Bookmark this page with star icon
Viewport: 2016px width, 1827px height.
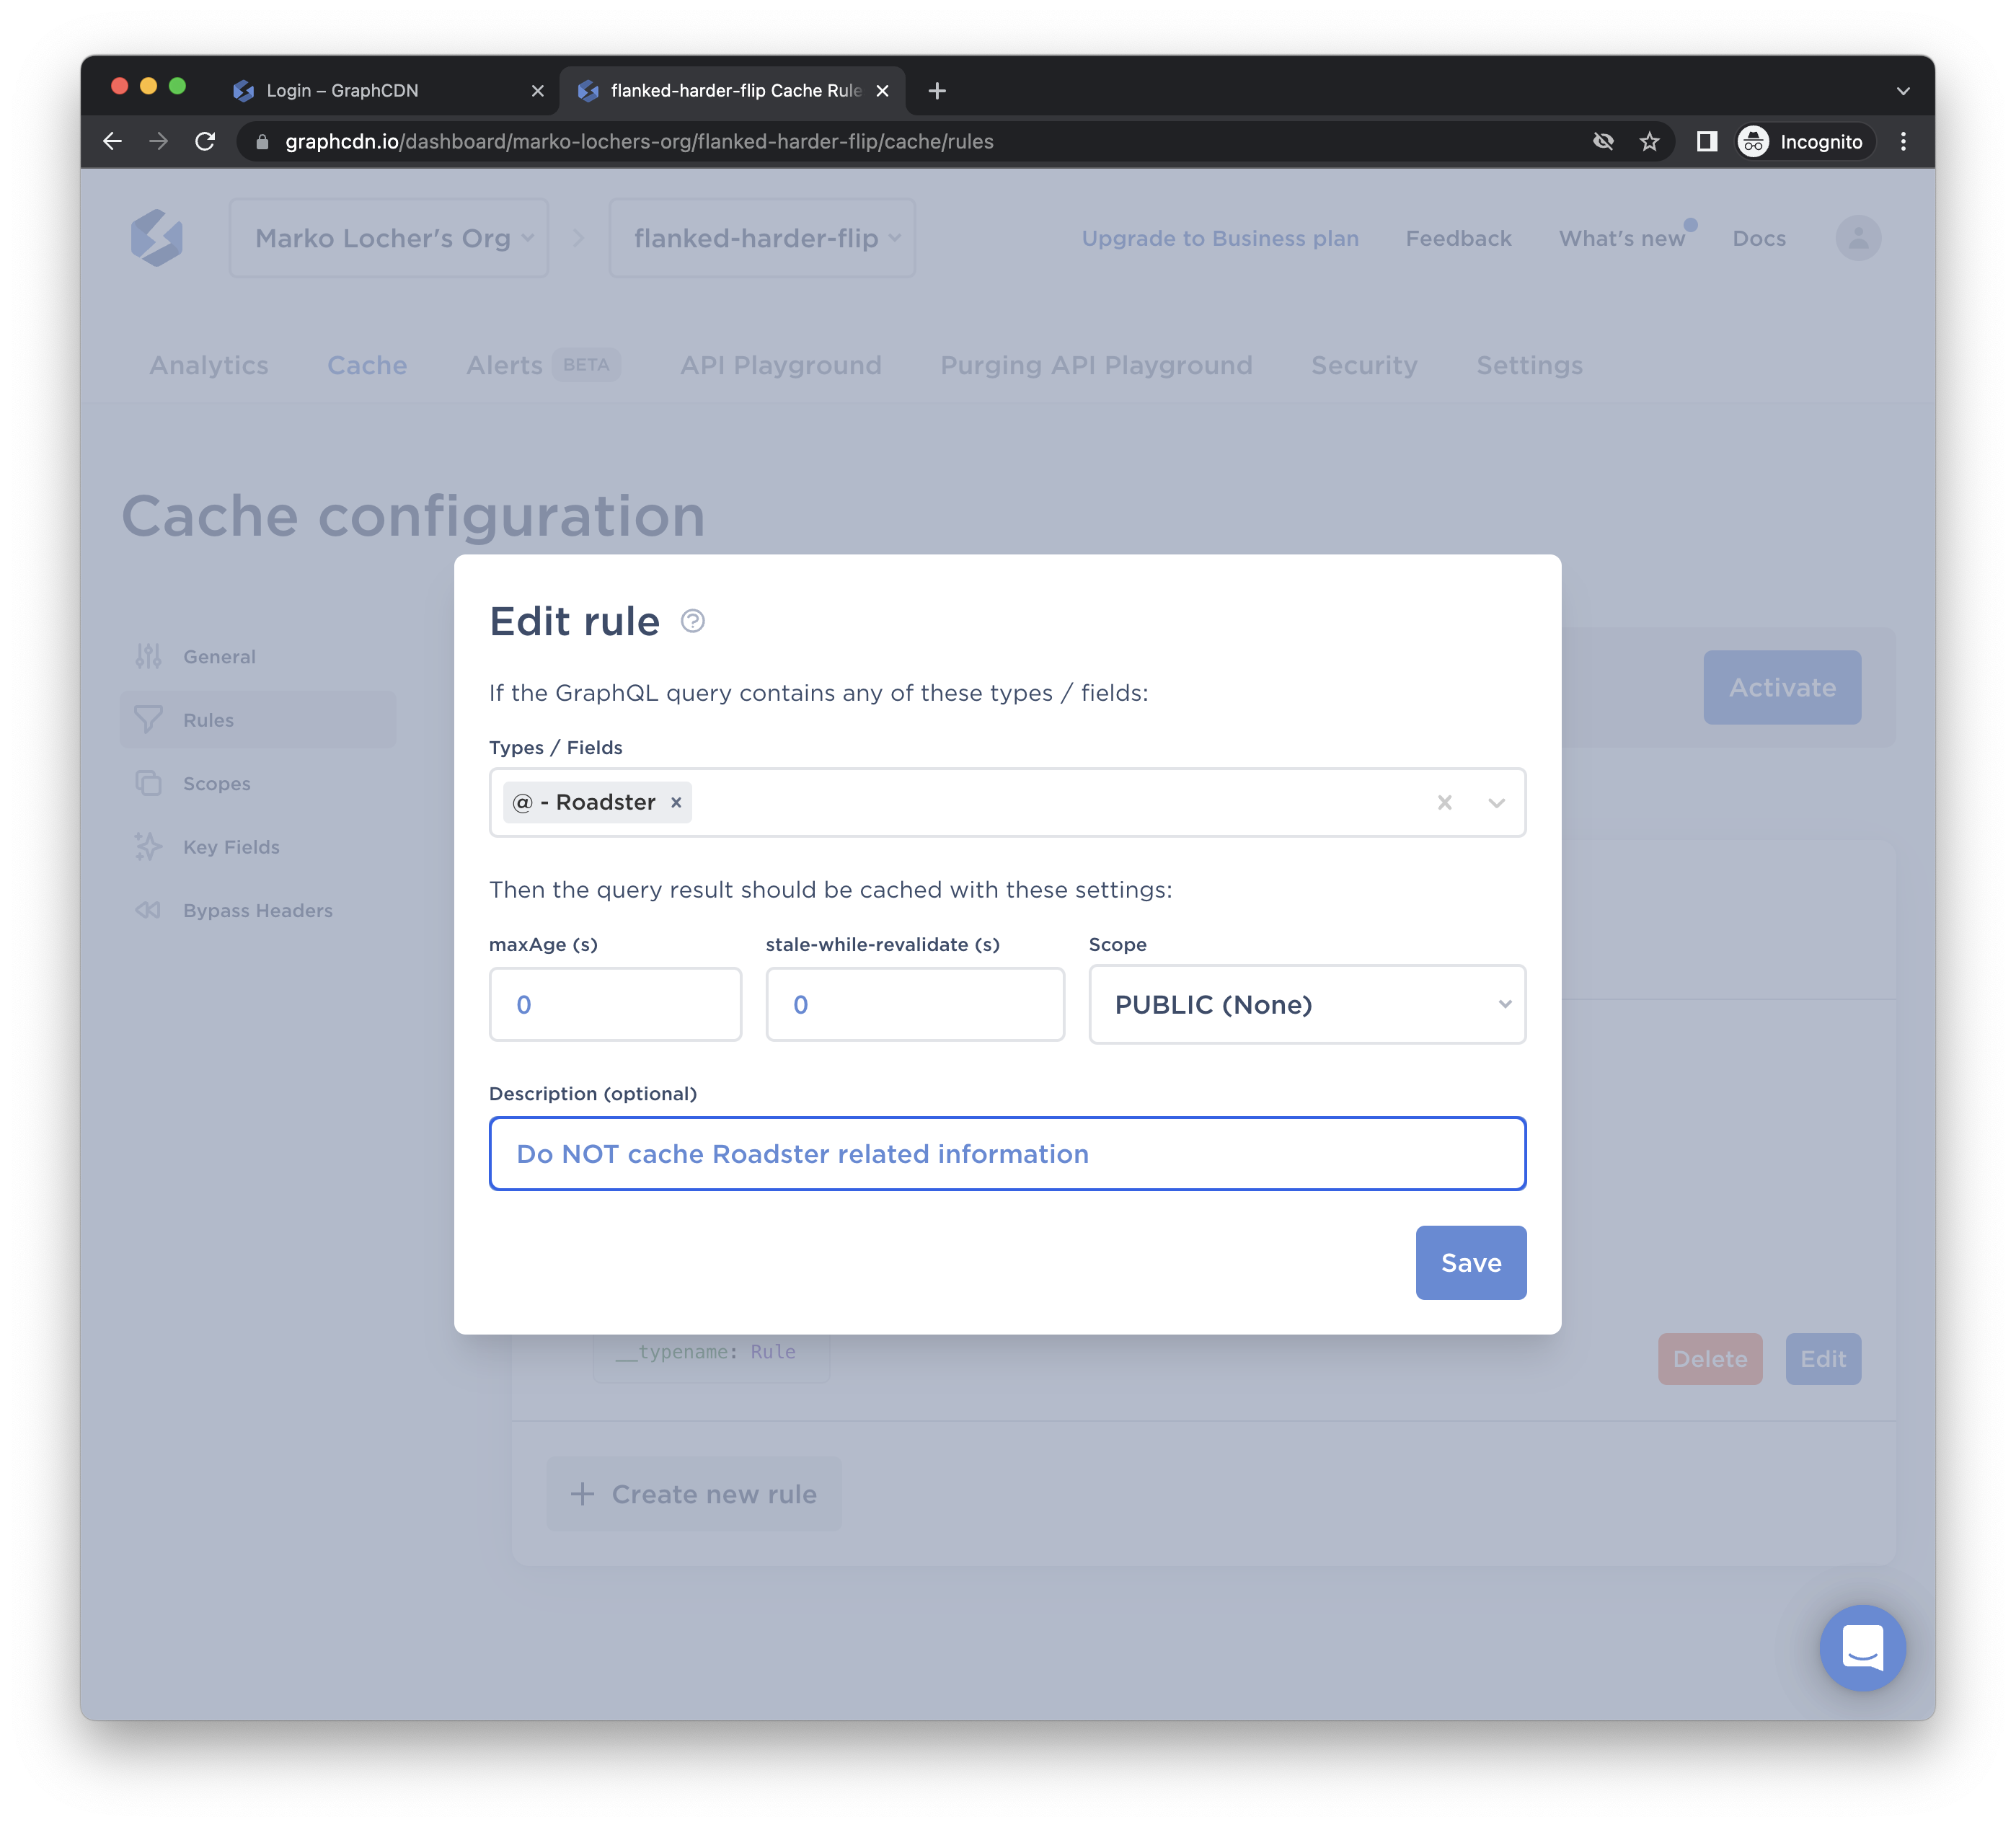[x=1649, y=142]
